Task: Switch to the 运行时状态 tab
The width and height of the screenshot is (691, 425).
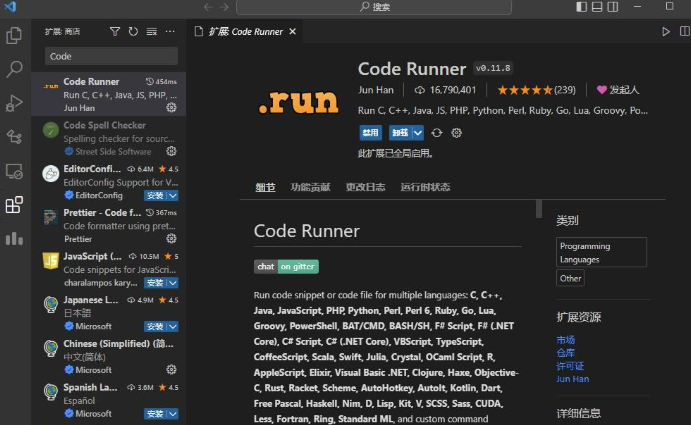Action: pyautogui.click(x=425, y=187)
